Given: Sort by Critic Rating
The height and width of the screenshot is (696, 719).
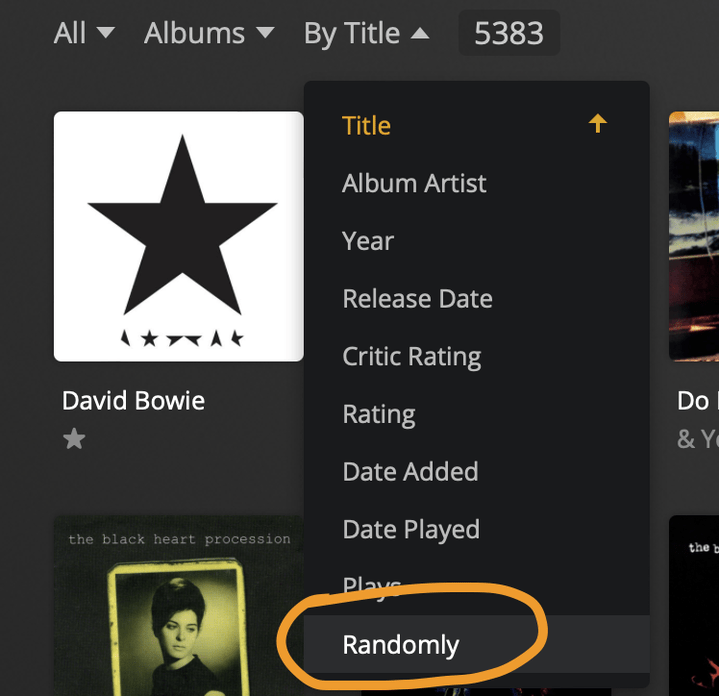Looking at the screenshot, I should pos(411,356).
